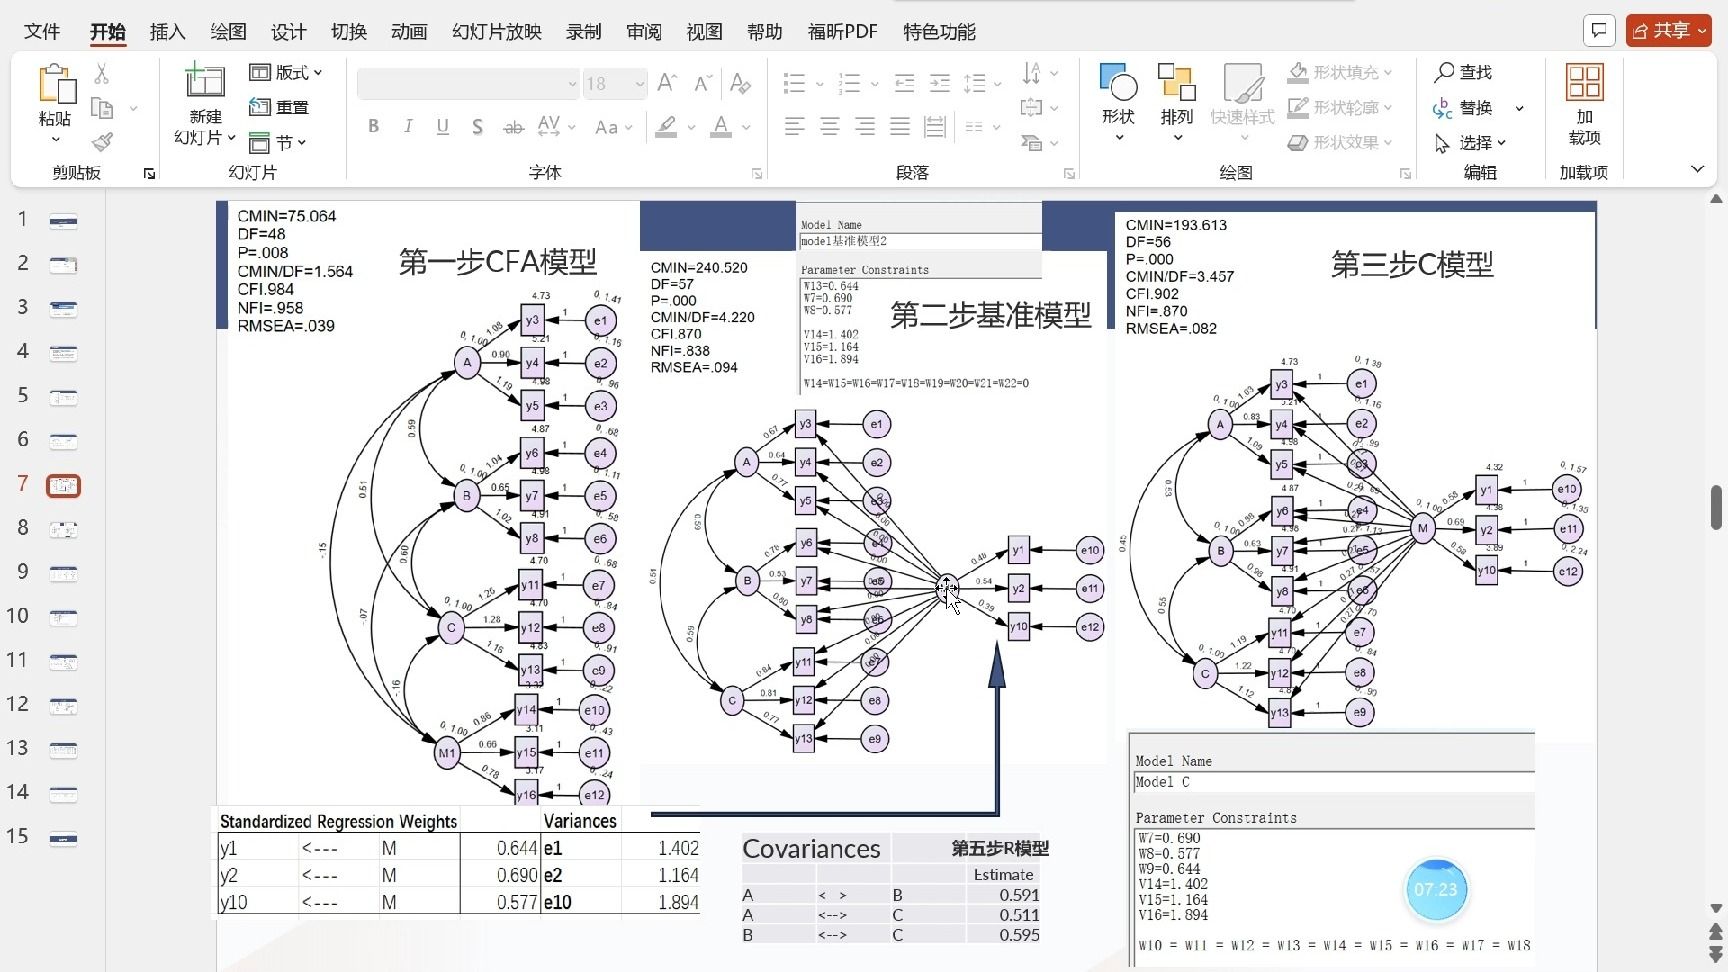Viewport: 1728px width, 972px height.
Task: Decrease font size icon
Action: (703, 83)
